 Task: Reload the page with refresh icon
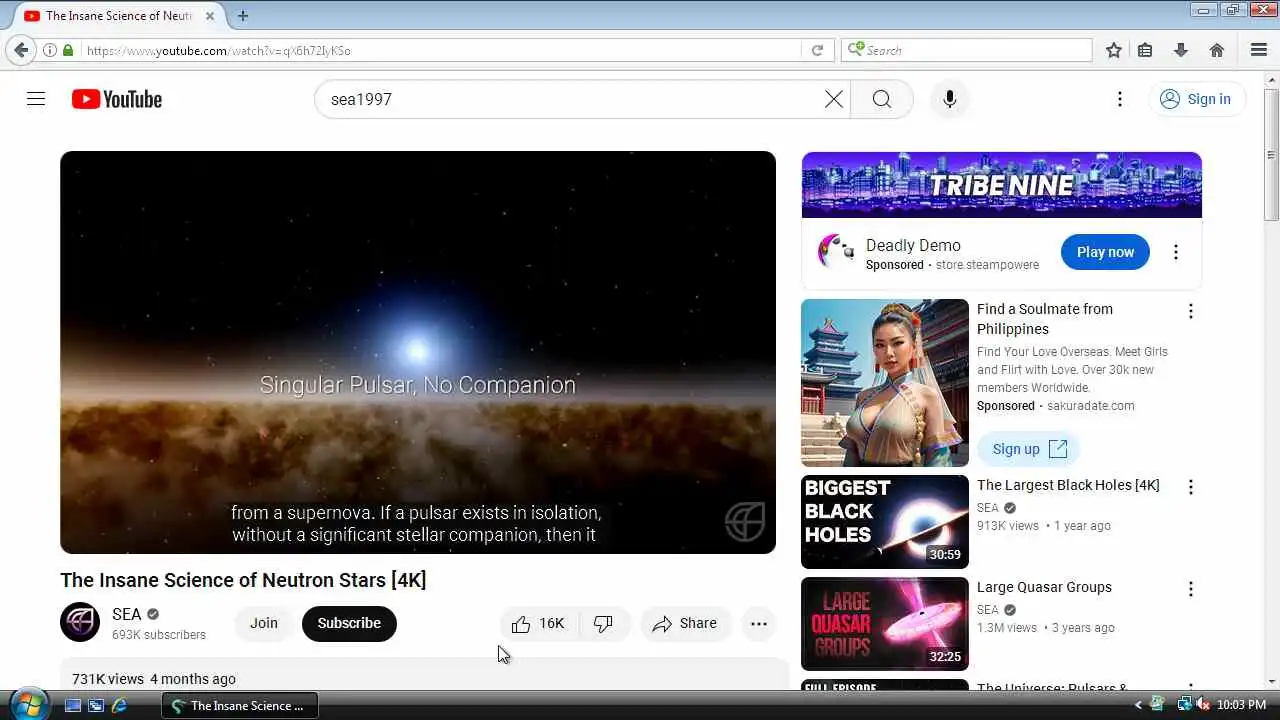(817, 50)
